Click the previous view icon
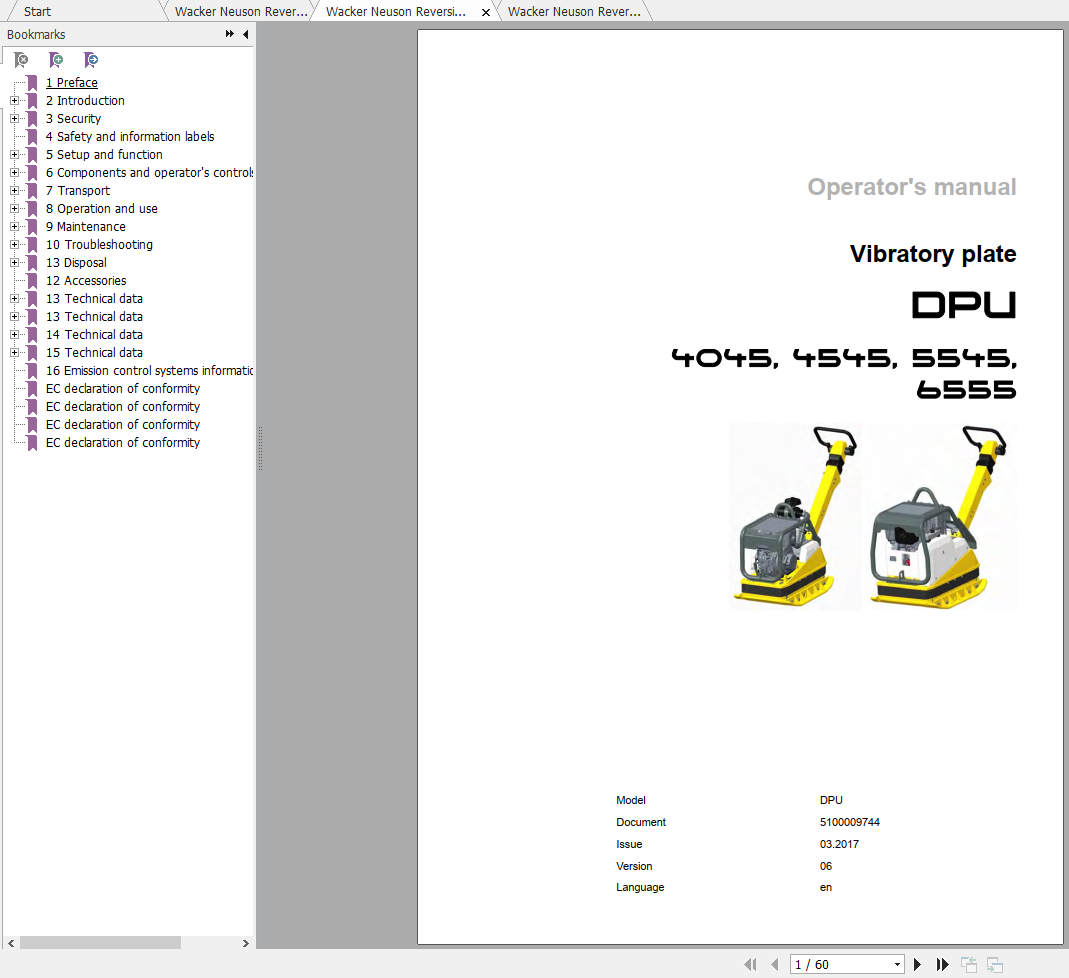Image resolution: width=1069 pixels, height=978 pixels. (969, 964)
